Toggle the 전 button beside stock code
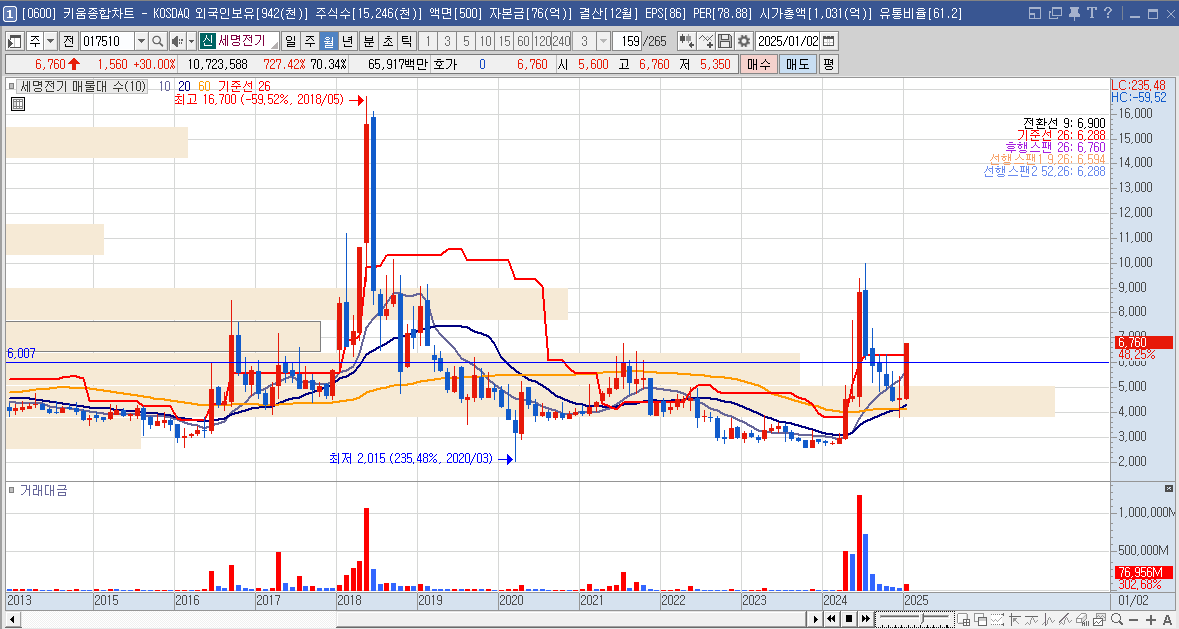 point(68,41)
